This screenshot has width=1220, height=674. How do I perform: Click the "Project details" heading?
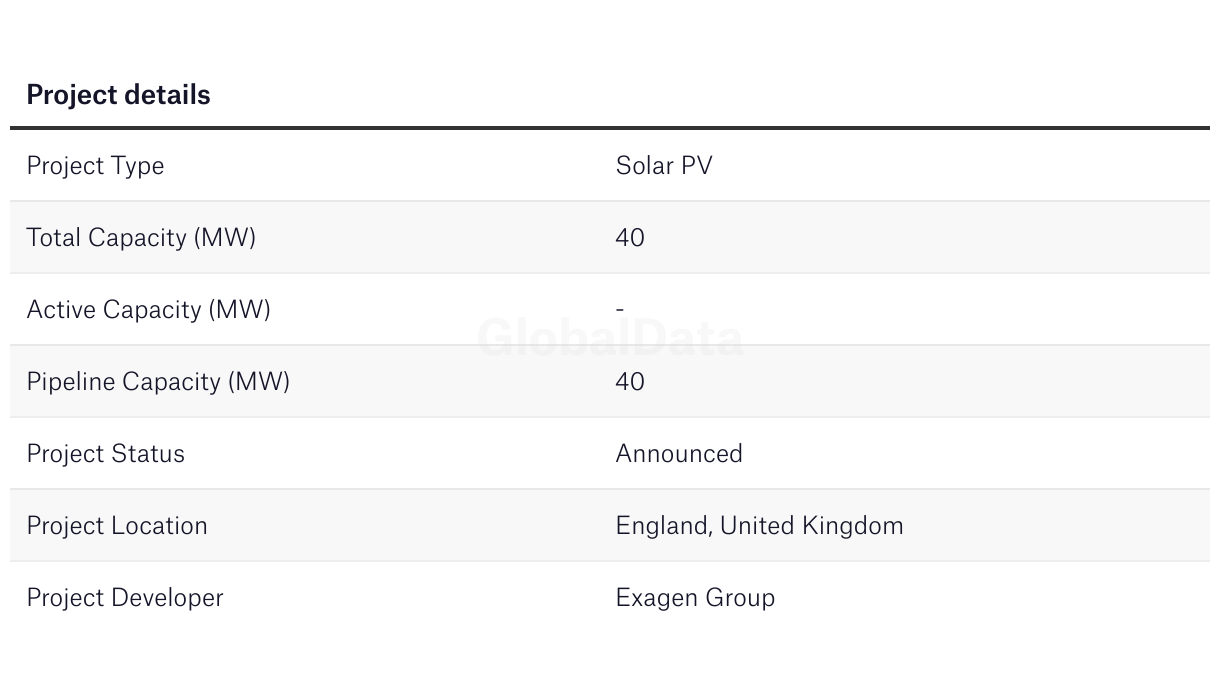pyautogui.click(x=118, y=95)
